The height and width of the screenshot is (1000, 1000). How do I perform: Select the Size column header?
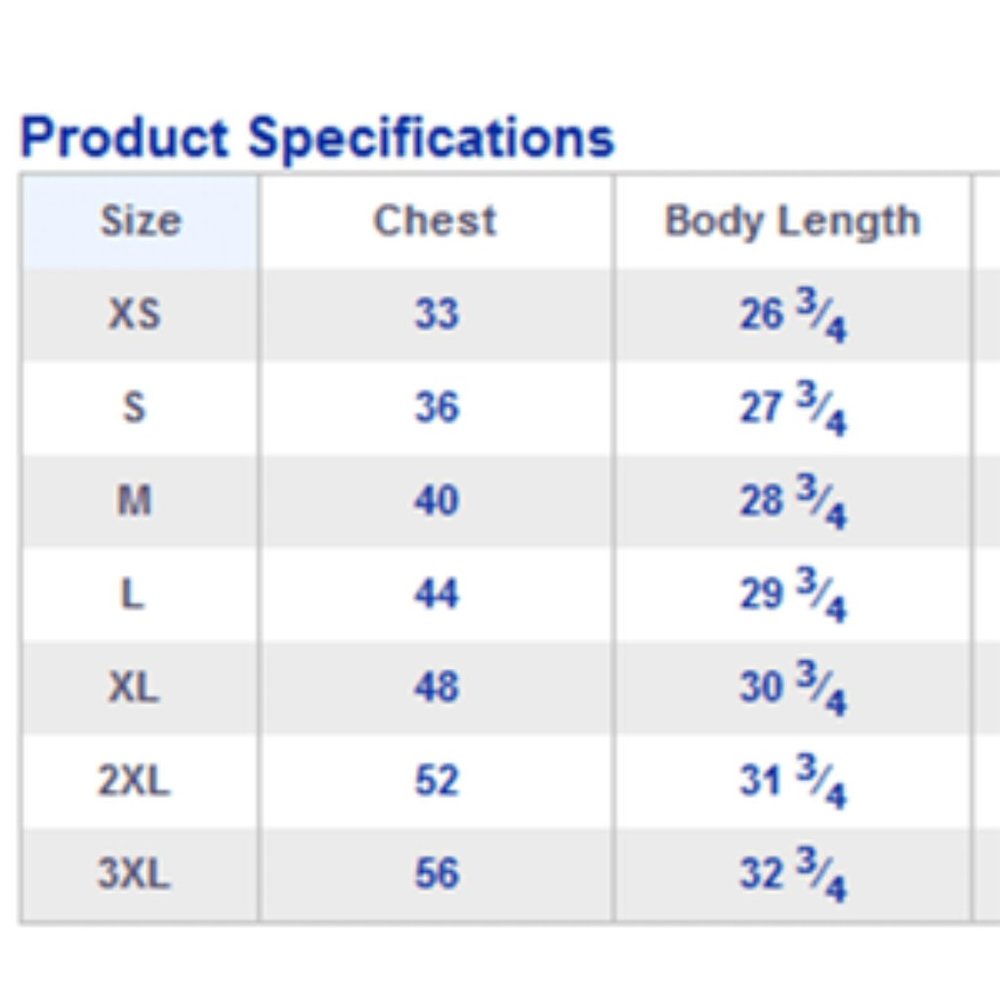point(140,221)
